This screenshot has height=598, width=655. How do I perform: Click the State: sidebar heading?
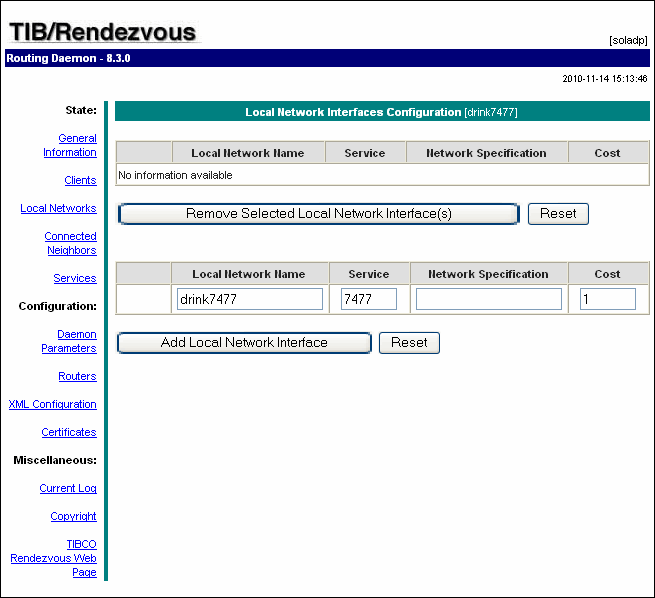click(x=81, y=110)
